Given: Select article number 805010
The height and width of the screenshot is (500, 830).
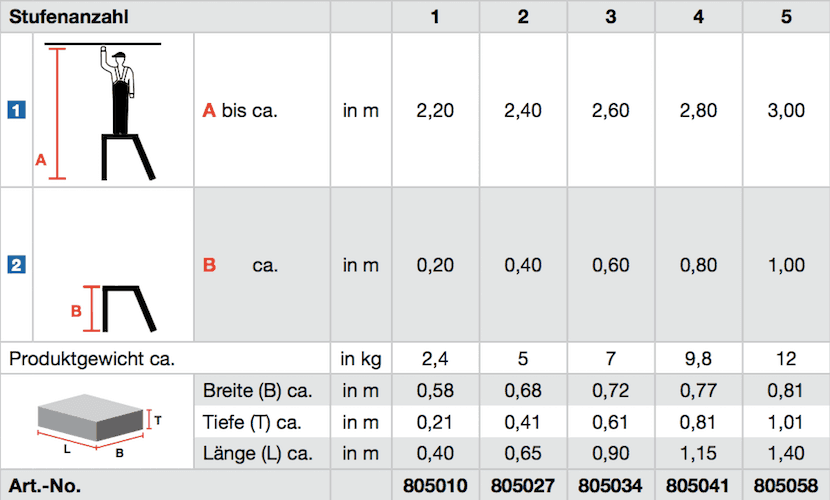Looking at the screenshot, I should (435, 486).
